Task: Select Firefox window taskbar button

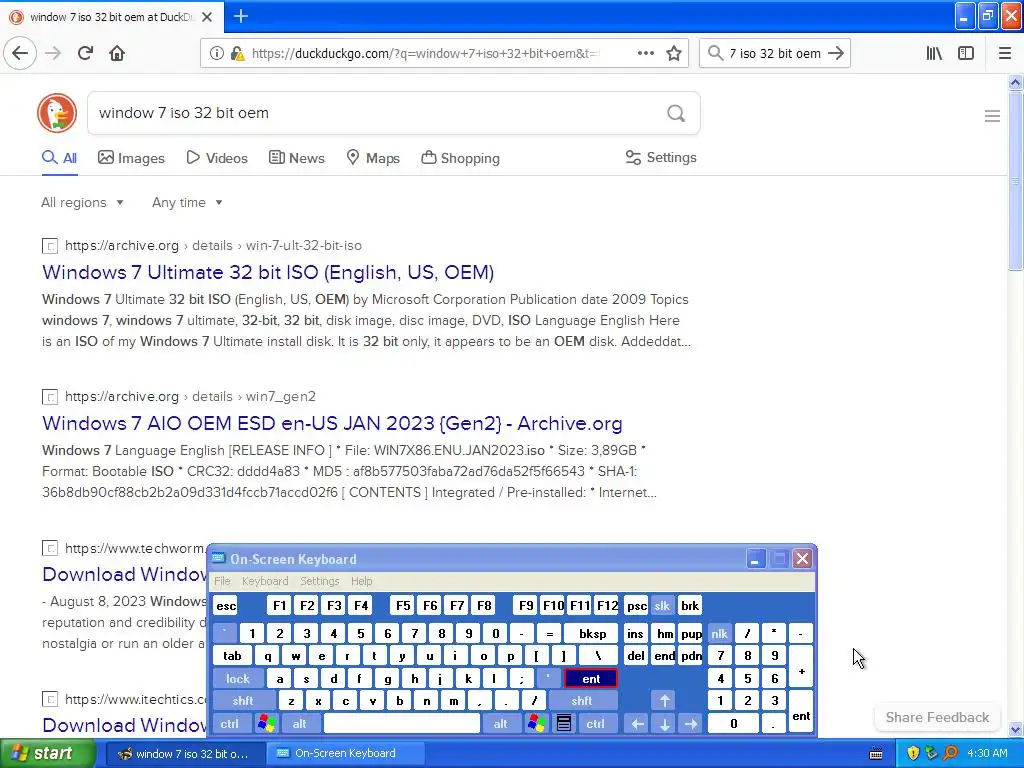Action: coord(185,754)
